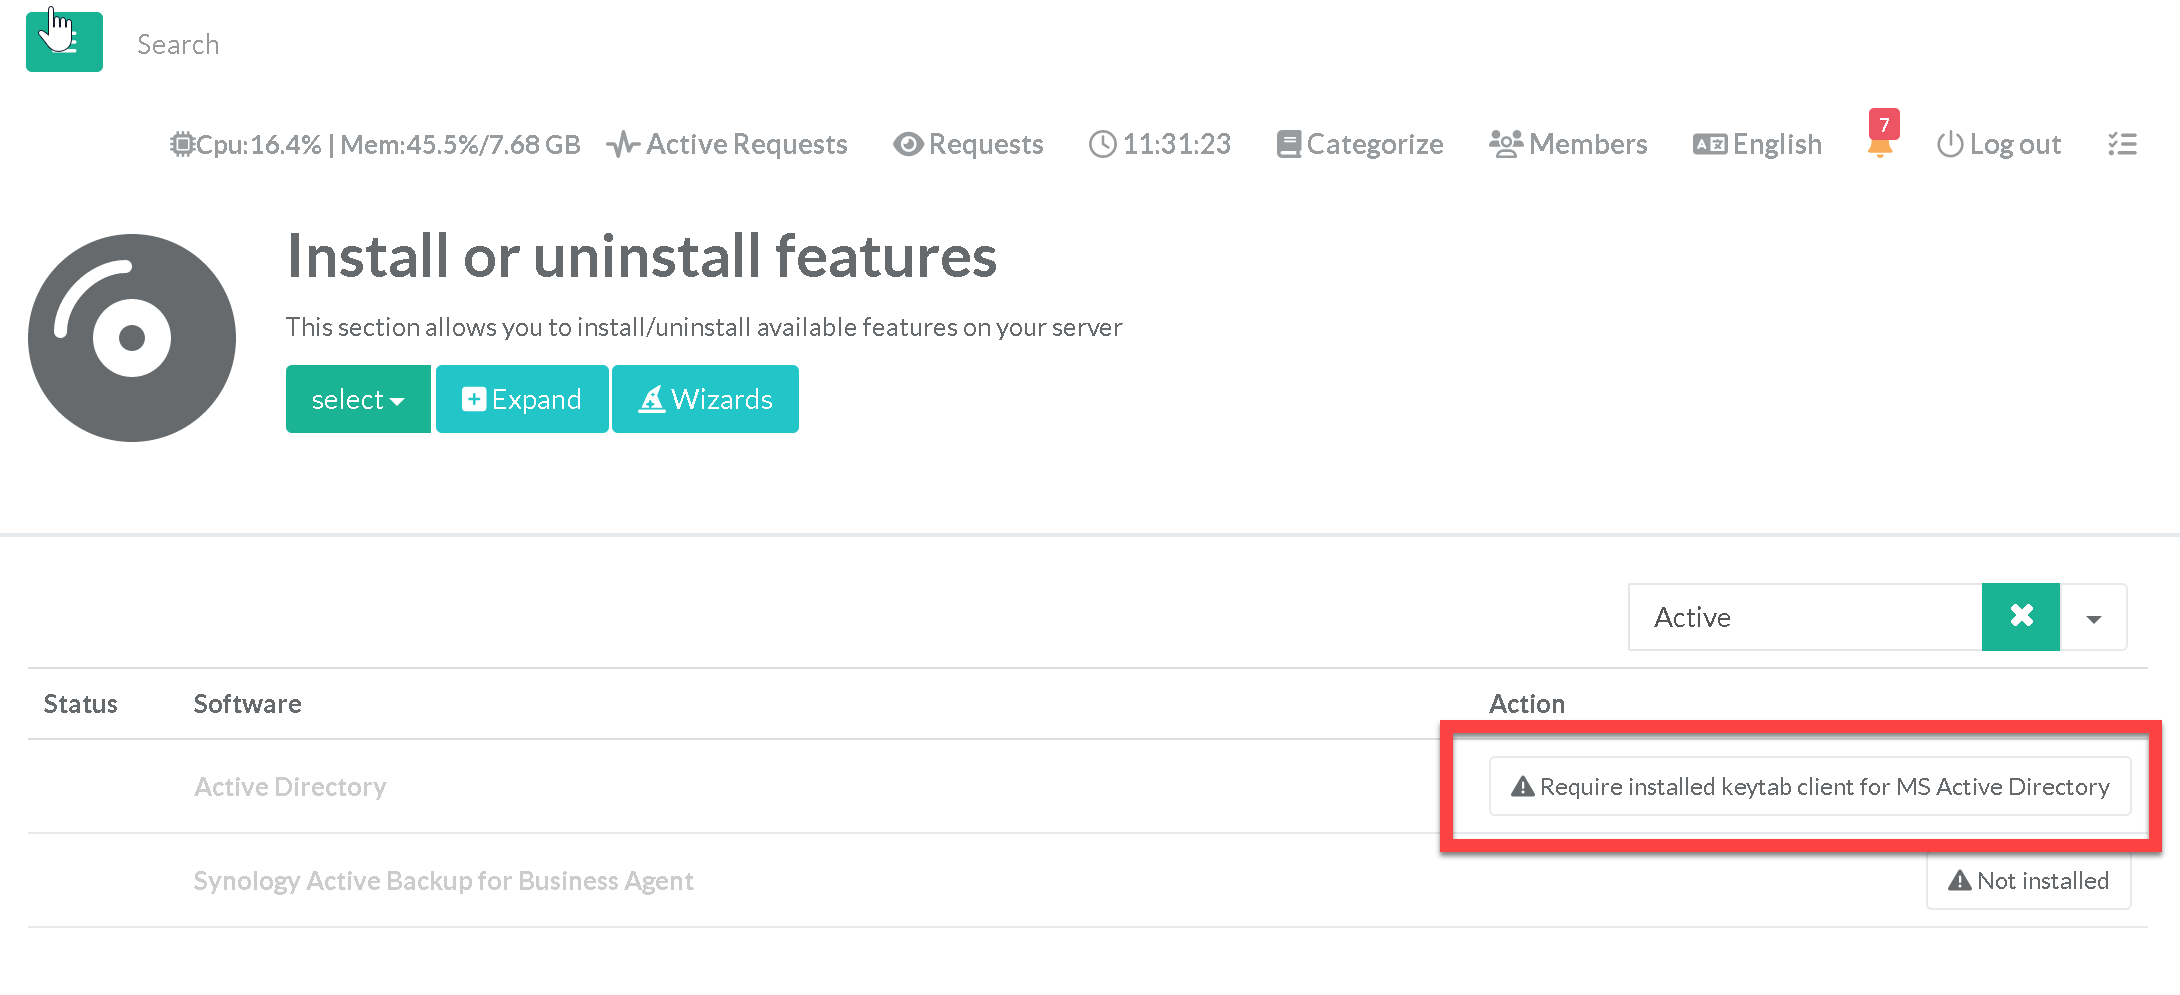Open the Categorize section
The width and height of the screenshot is (2180, 995).
1360,145
